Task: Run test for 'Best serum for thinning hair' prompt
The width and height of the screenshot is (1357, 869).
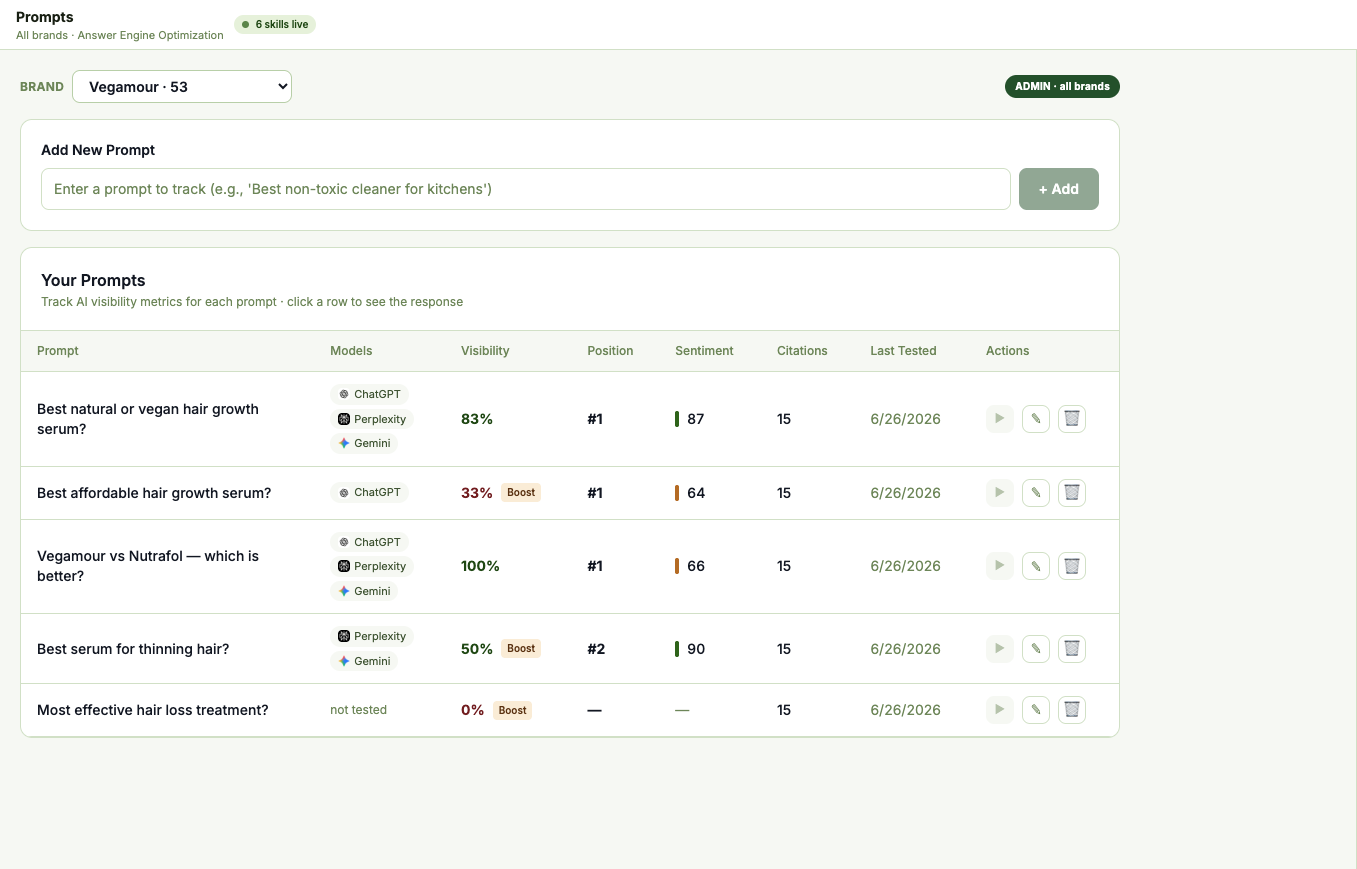Action: (x=1000, y=649)
